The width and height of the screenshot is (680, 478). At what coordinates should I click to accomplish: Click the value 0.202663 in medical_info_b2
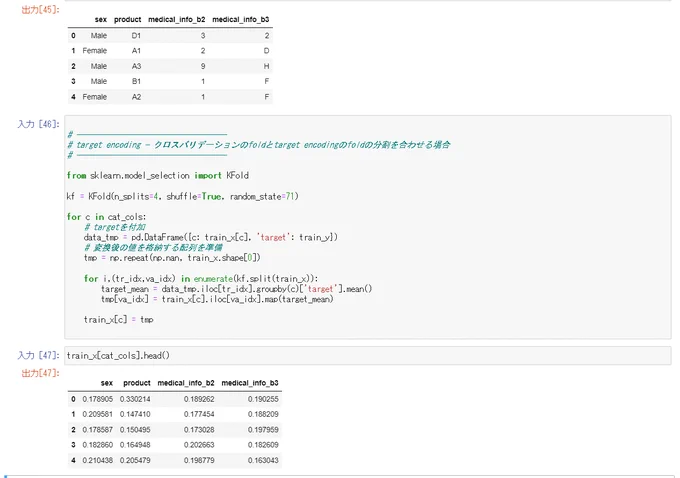199,445
